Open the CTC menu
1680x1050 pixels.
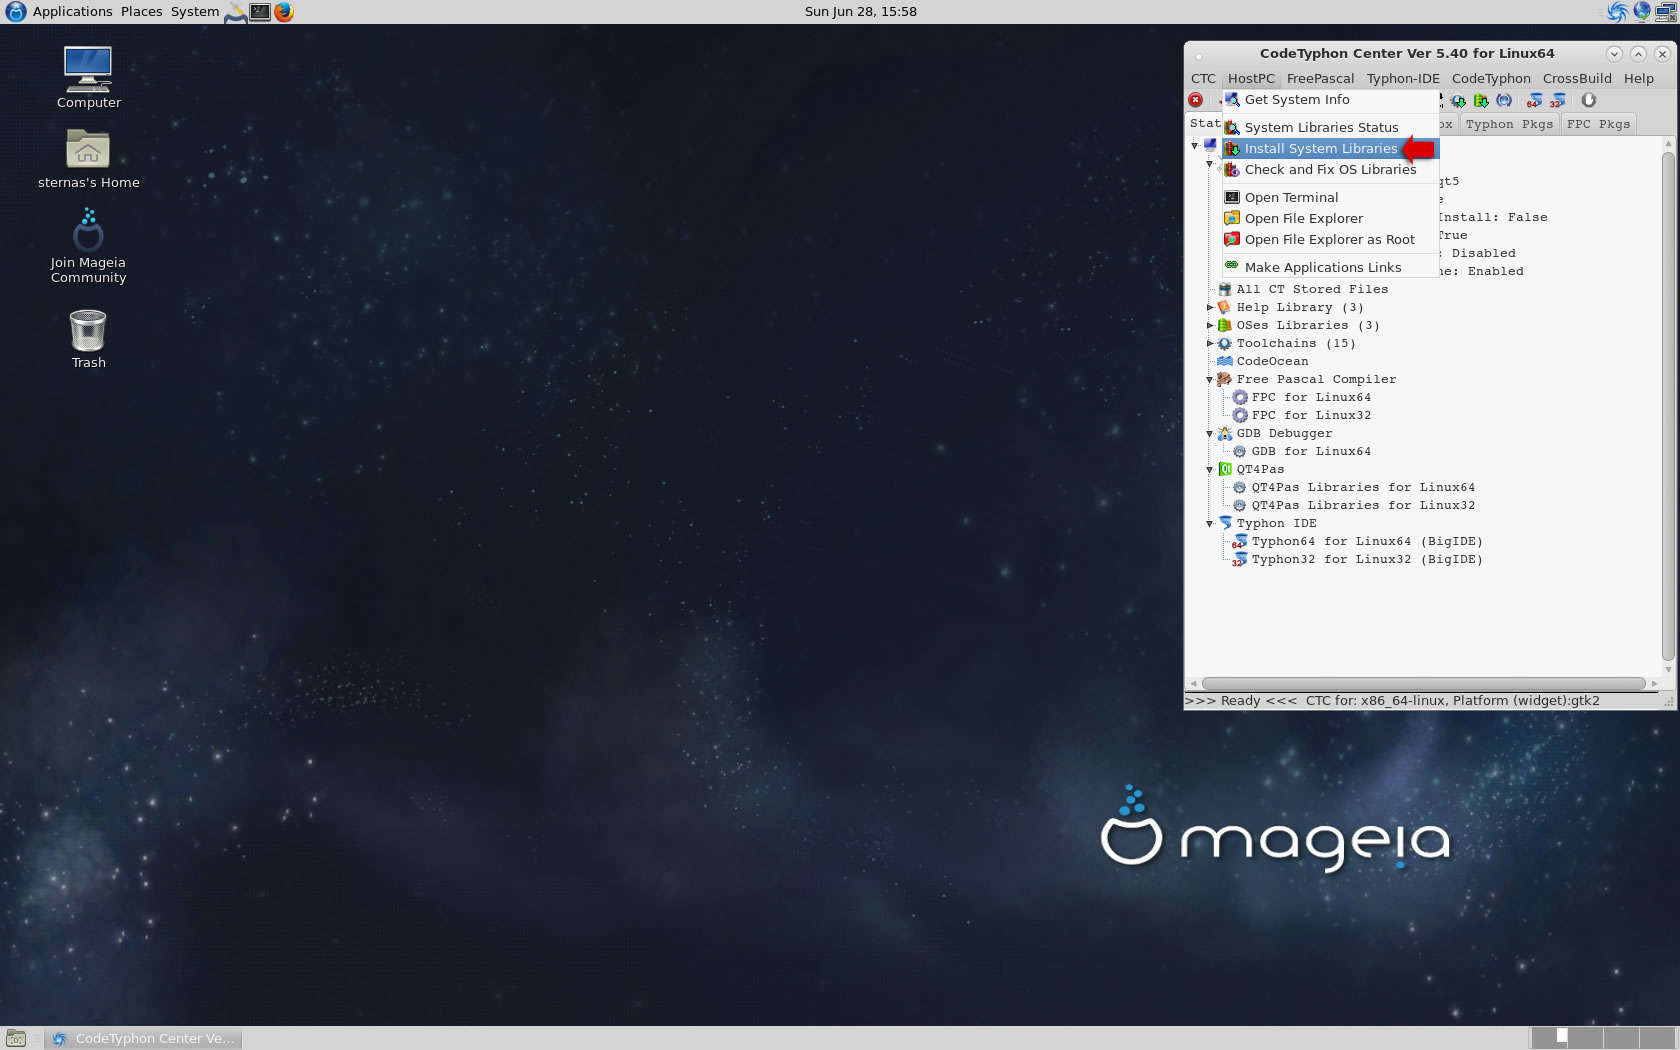coord(1203,78)
